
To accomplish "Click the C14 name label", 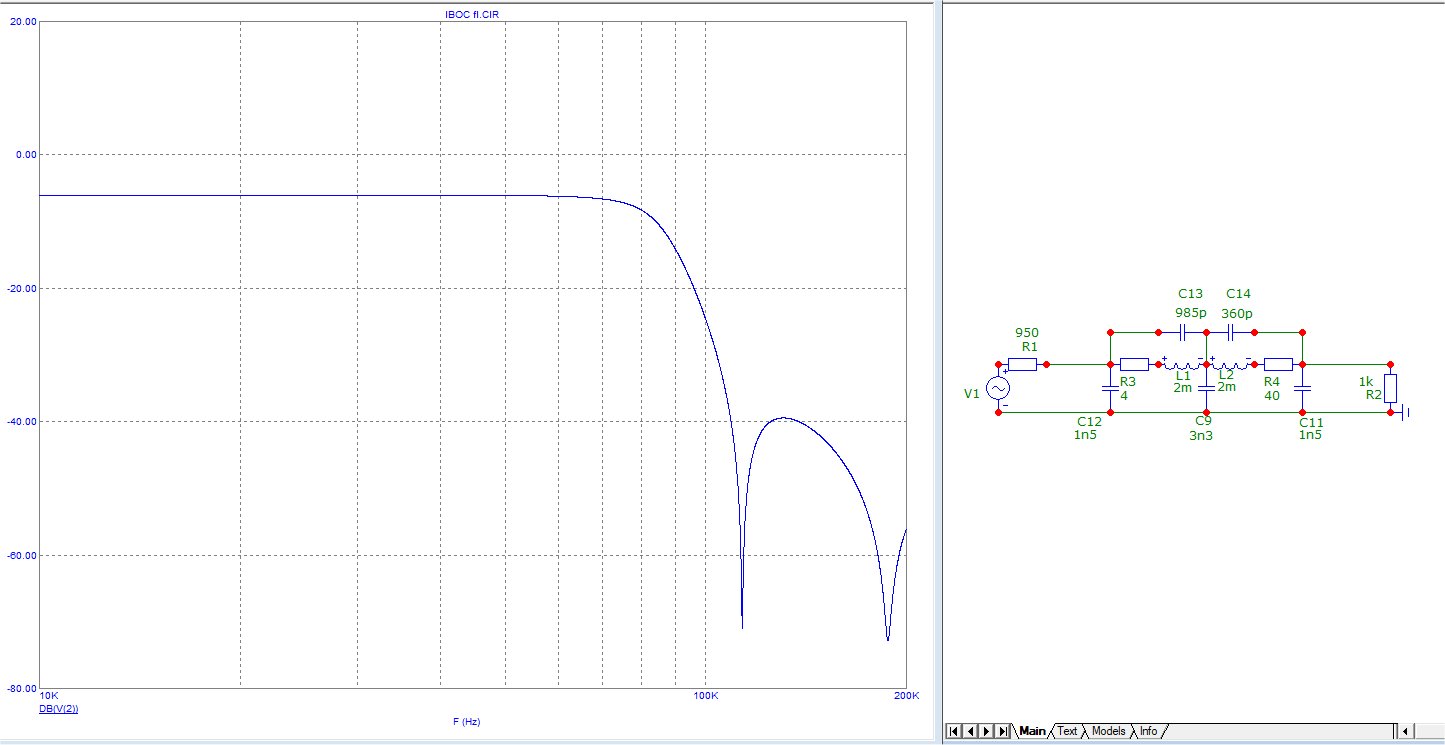I will pyautogui.click(x=1238, y=294).
